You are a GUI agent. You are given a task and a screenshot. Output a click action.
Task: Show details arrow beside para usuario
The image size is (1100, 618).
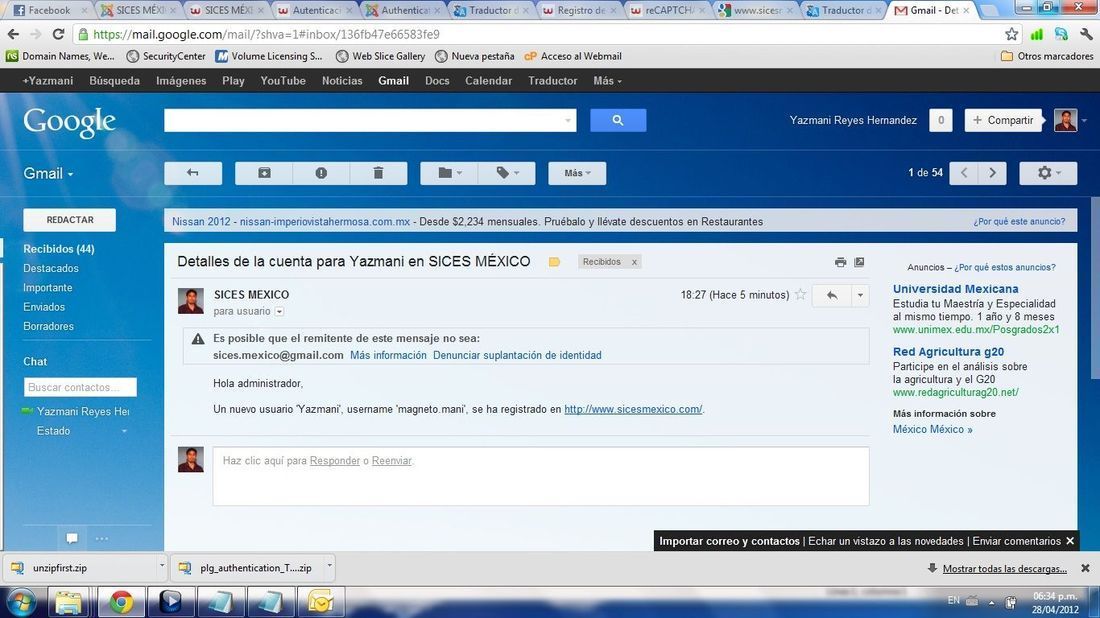pyautogui.click(x=279, y=311)
